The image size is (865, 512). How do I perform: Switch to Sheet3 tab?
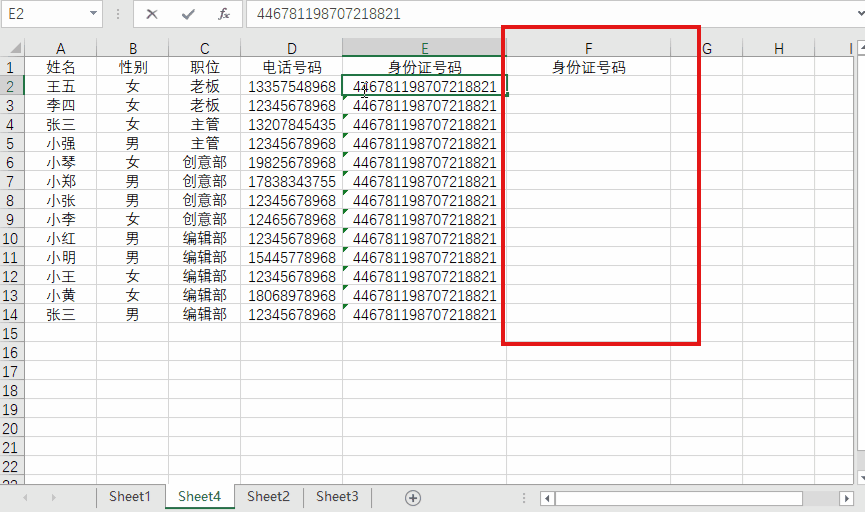[x=337, y=497]
